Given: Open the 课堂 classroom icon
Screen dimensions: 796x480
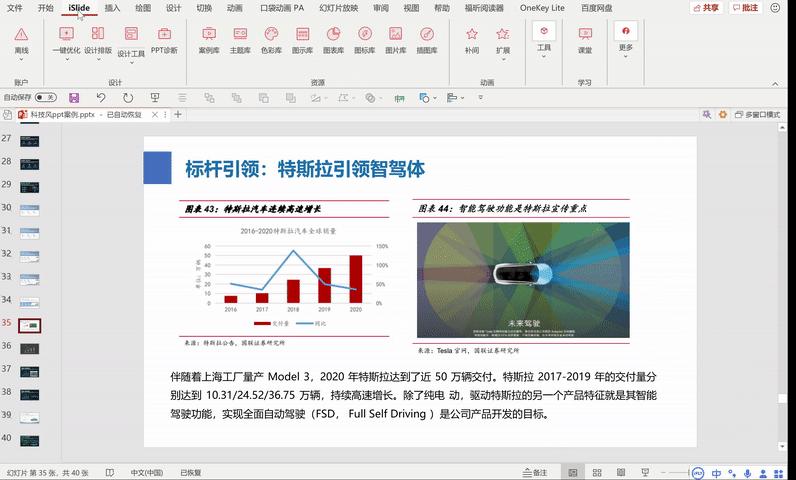Looking at the screenshot, I should tap(585, 41).
